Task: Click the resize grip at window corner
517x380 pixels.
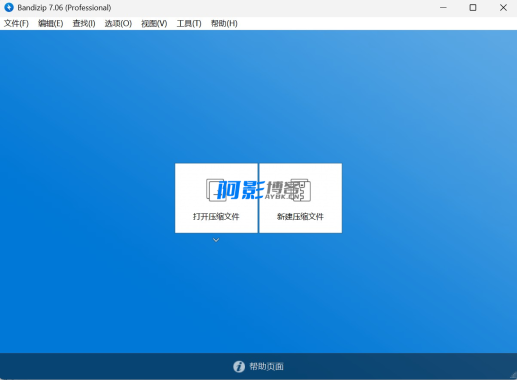Action: click(x=513, y=376)
